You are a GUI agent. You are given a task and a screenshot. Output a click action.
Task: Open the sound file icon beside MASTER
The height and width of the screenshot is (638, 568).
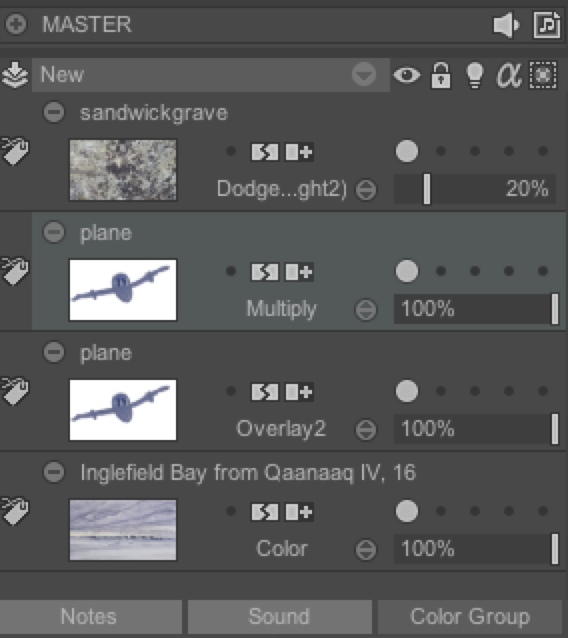[546, 25]
